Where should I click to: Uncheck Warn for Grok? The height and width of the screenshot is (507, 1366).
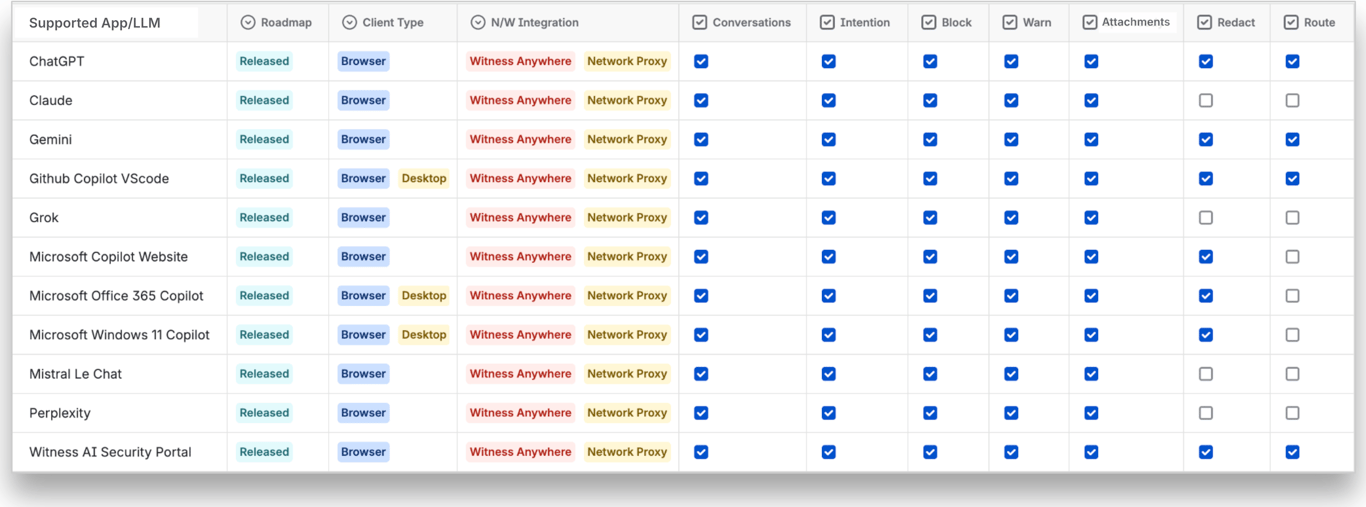pyautogui.click(x=1011, y=217)
